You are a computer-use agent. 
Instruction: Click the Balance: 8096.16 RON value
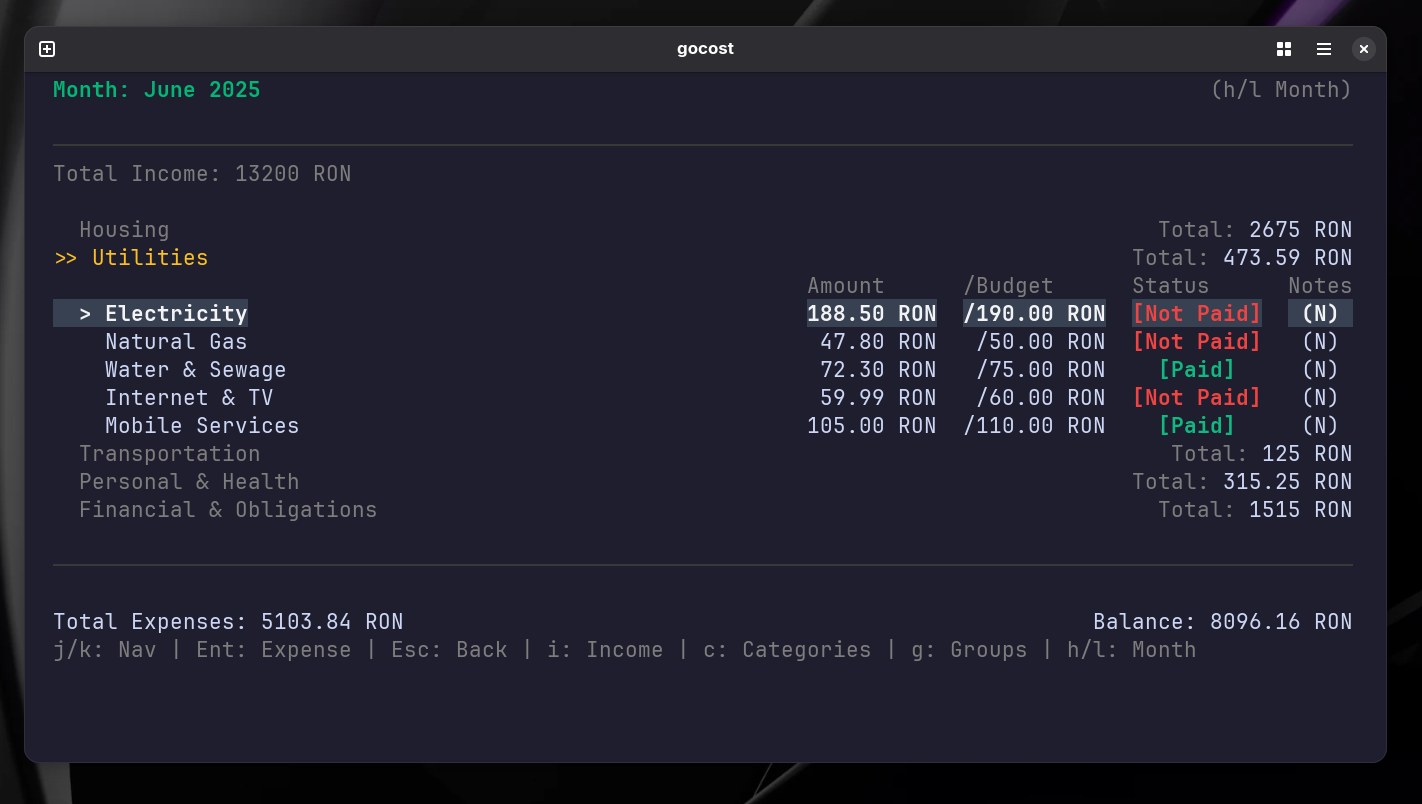[x=1223, y=622]
